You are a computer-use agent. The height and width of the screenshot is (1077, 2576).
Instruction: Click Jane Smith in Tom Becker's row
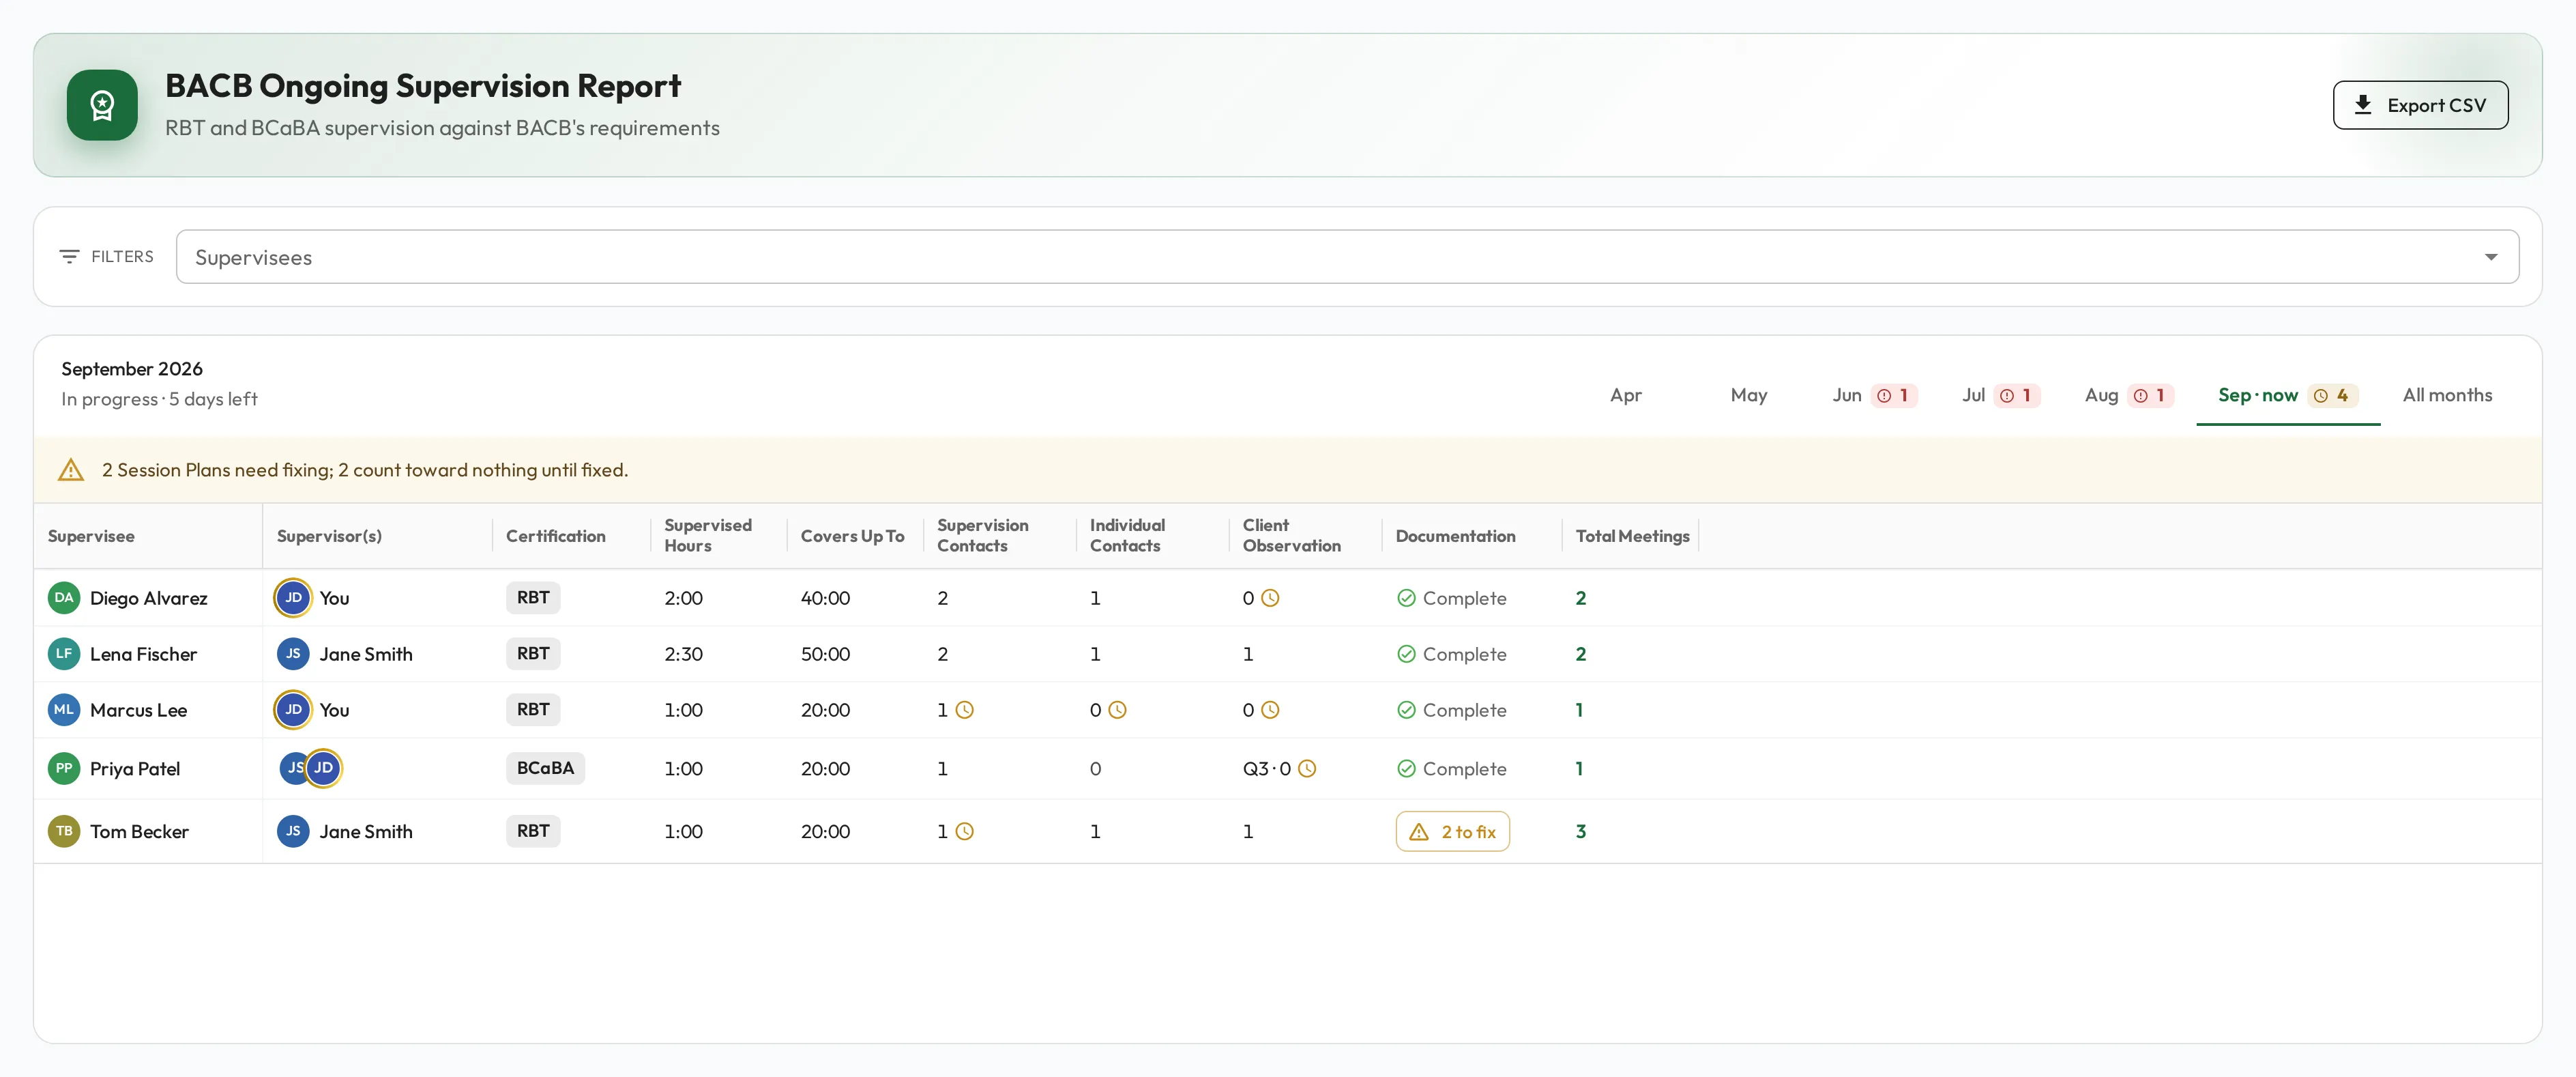[366, 831]
